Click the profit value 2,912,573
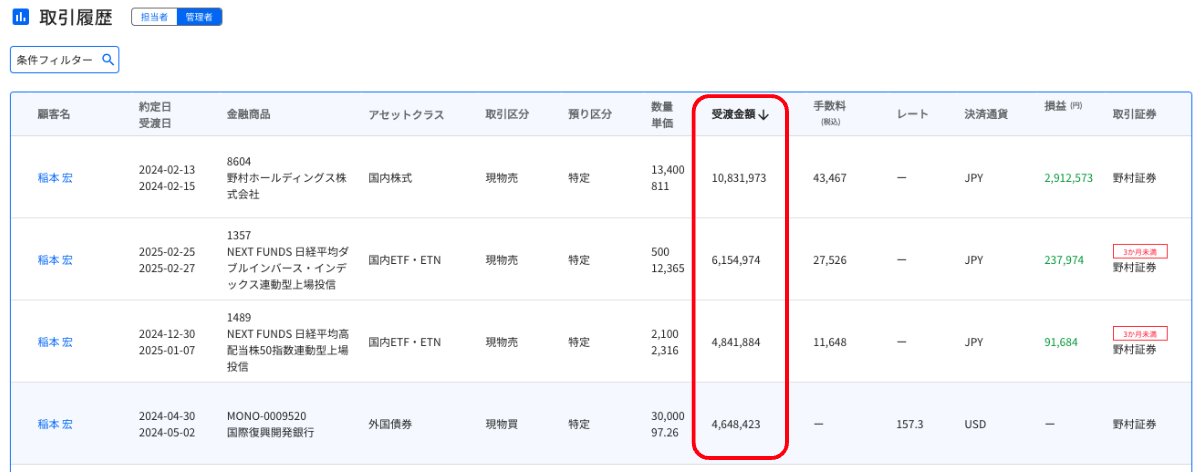Viewport: 1198px width, 475px height. 1068,178
